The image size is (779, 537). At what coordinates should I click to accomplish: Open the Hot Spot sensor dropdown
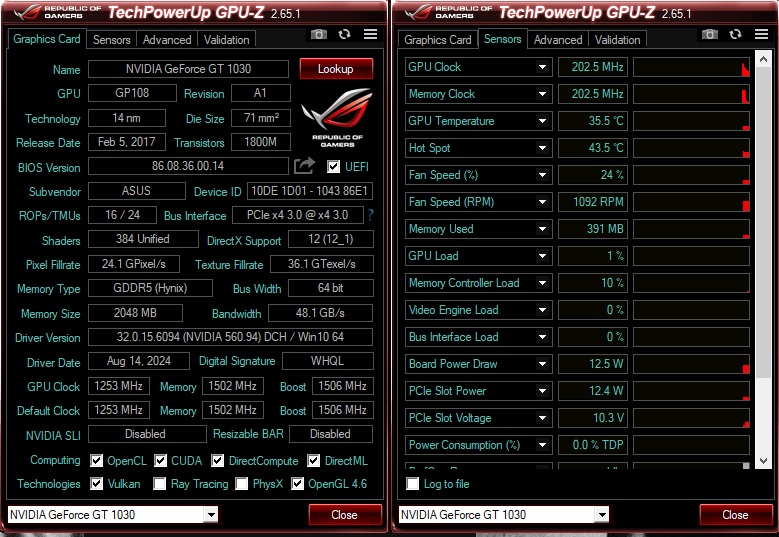click(x=543, y=148)
